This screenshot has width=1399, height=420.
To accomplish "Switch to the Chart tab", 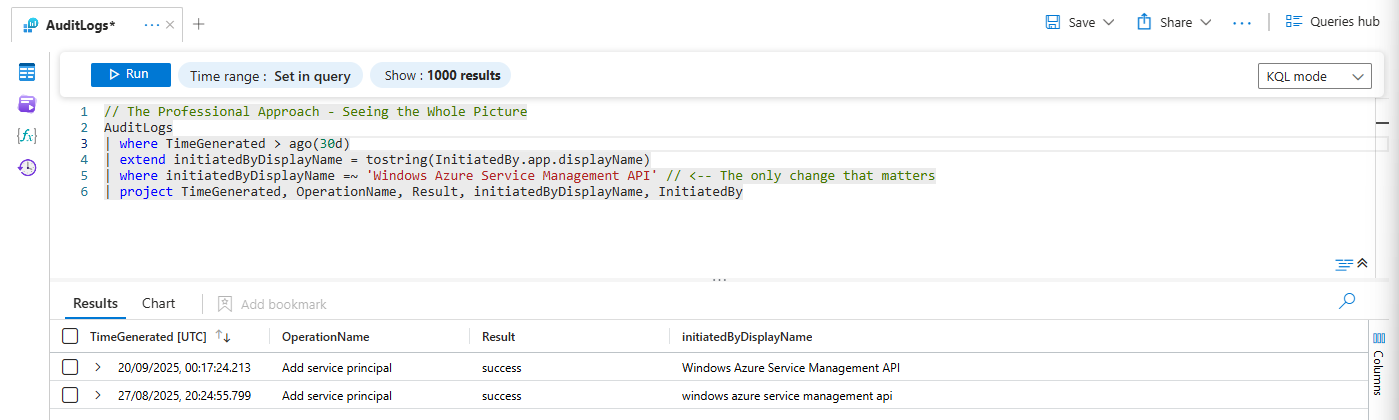I will click(158, 303).
